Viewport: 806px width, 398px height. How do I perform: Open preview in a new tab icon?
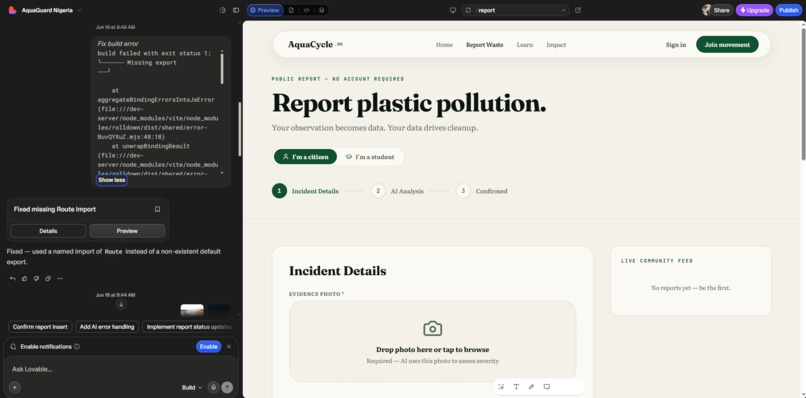tap(578, 10)
